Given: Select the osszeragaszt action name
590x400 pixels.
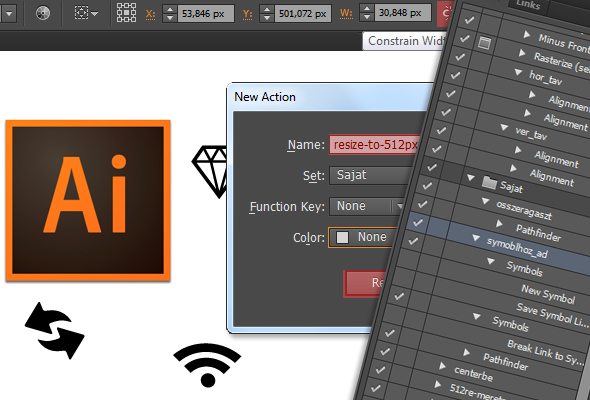Looking at the screenshot, I should click(x=524, y=210).
